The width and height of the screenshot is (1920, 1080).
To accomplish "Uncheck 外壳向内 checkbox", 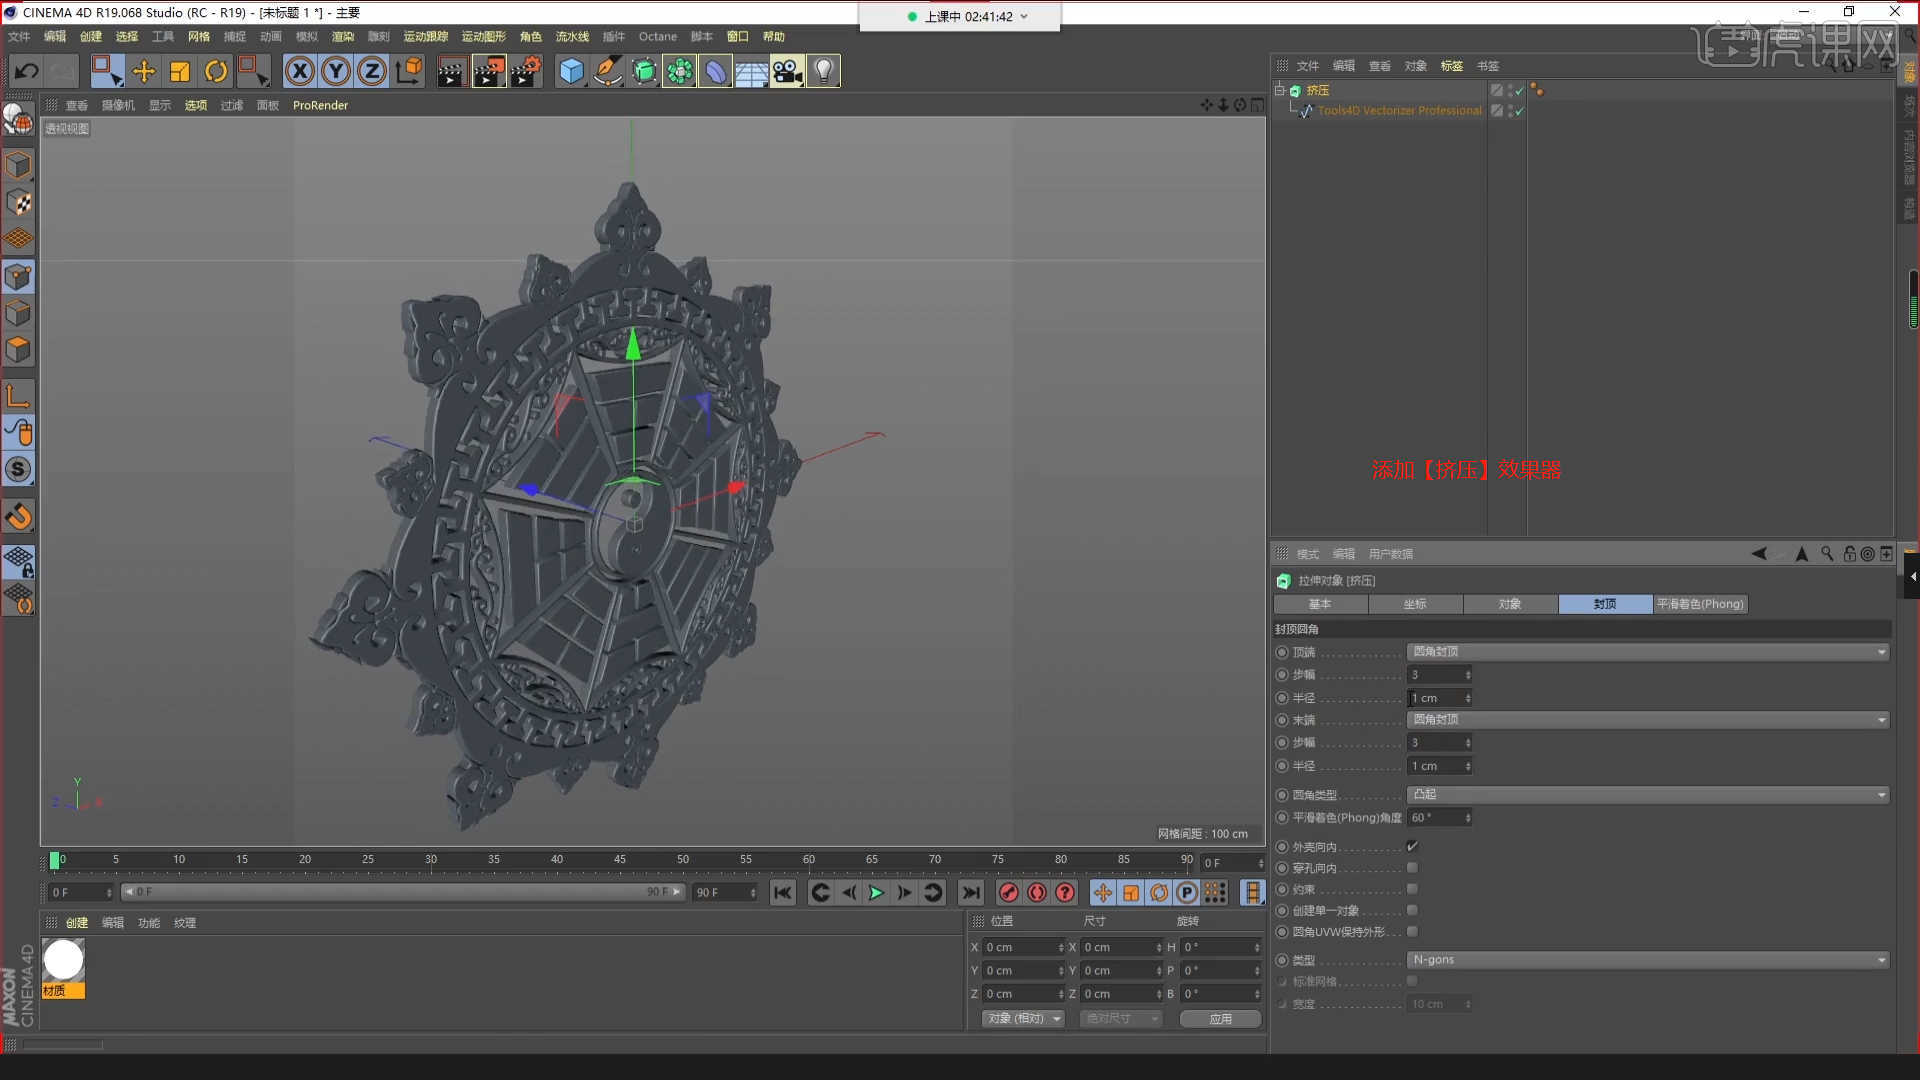I will coord(1412,847).
